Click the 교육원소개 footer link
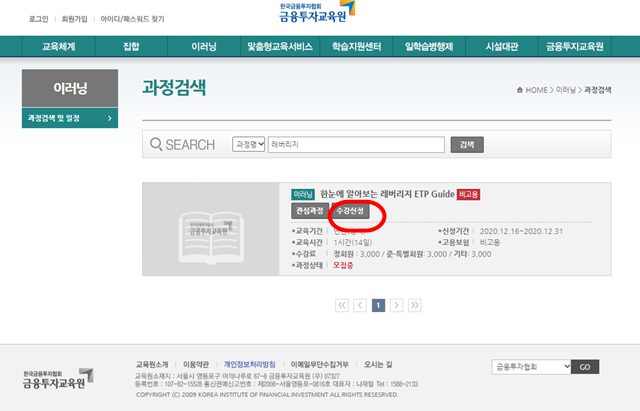 (x=152, y=364)
